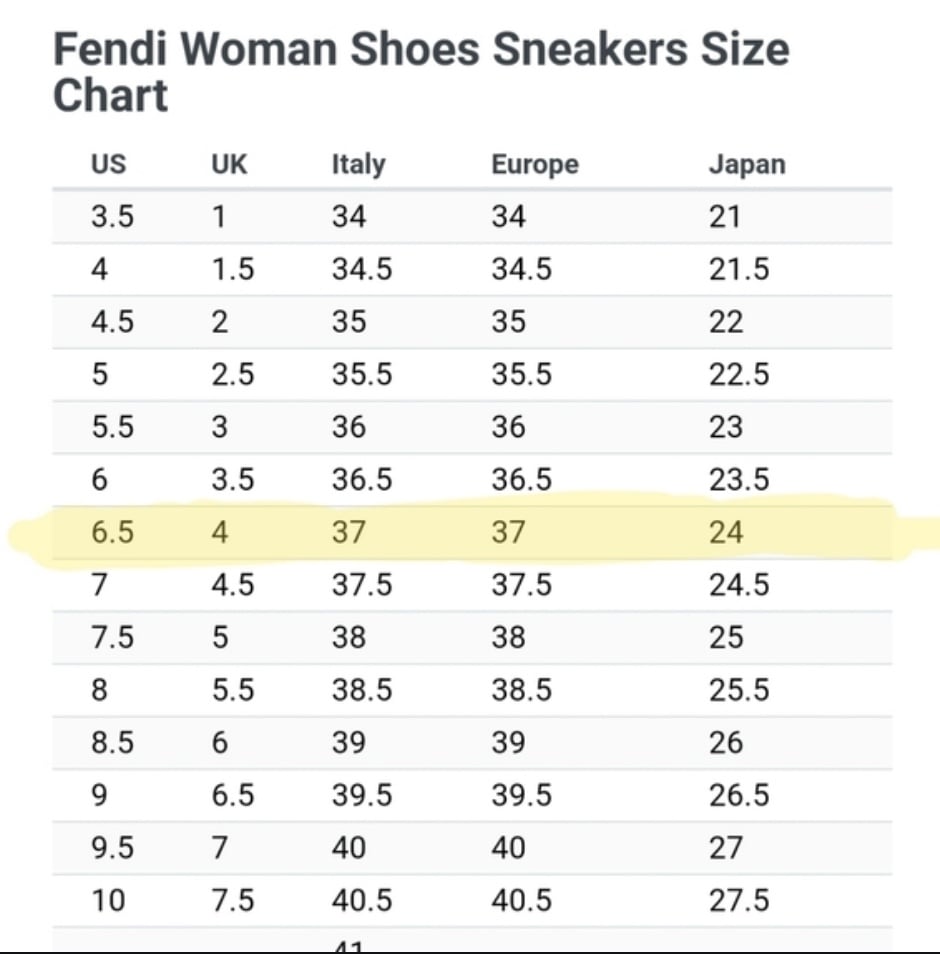
Task: Click the partially visible 41 Italy cell
Action: [x=349, y=947]
